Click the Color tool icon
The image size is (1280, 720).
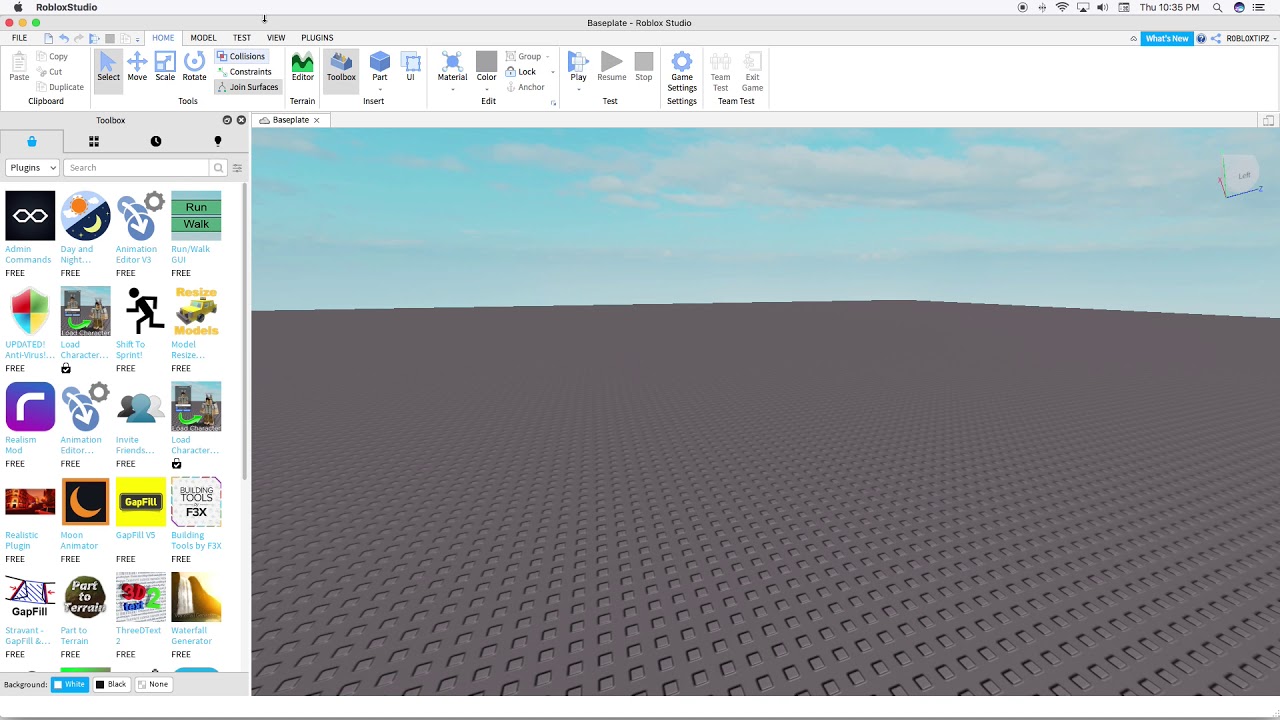[486, 62]
